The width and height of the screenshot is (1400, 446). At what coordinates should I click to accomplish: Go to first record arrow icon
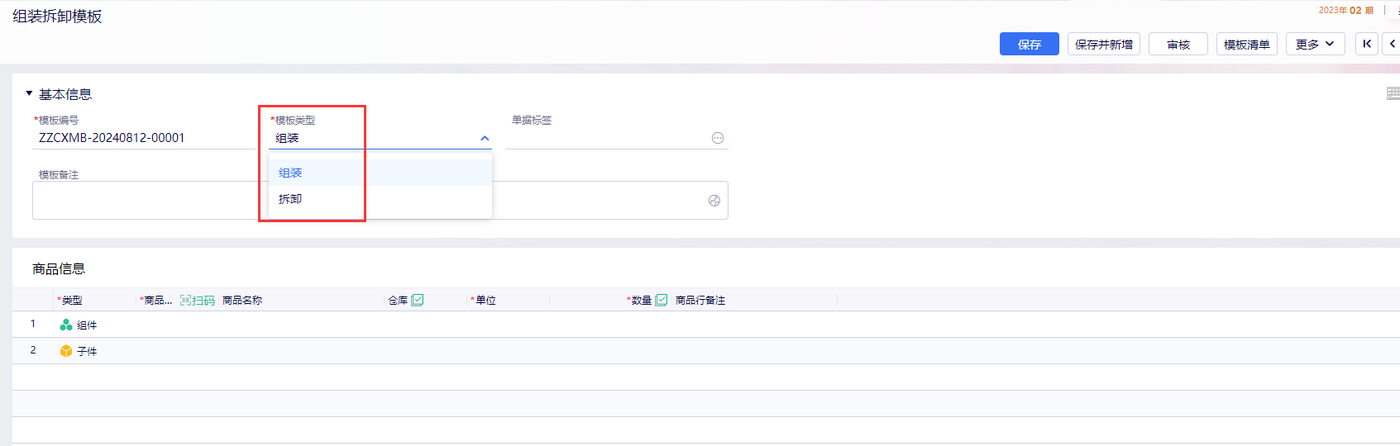coord(1367,44)
